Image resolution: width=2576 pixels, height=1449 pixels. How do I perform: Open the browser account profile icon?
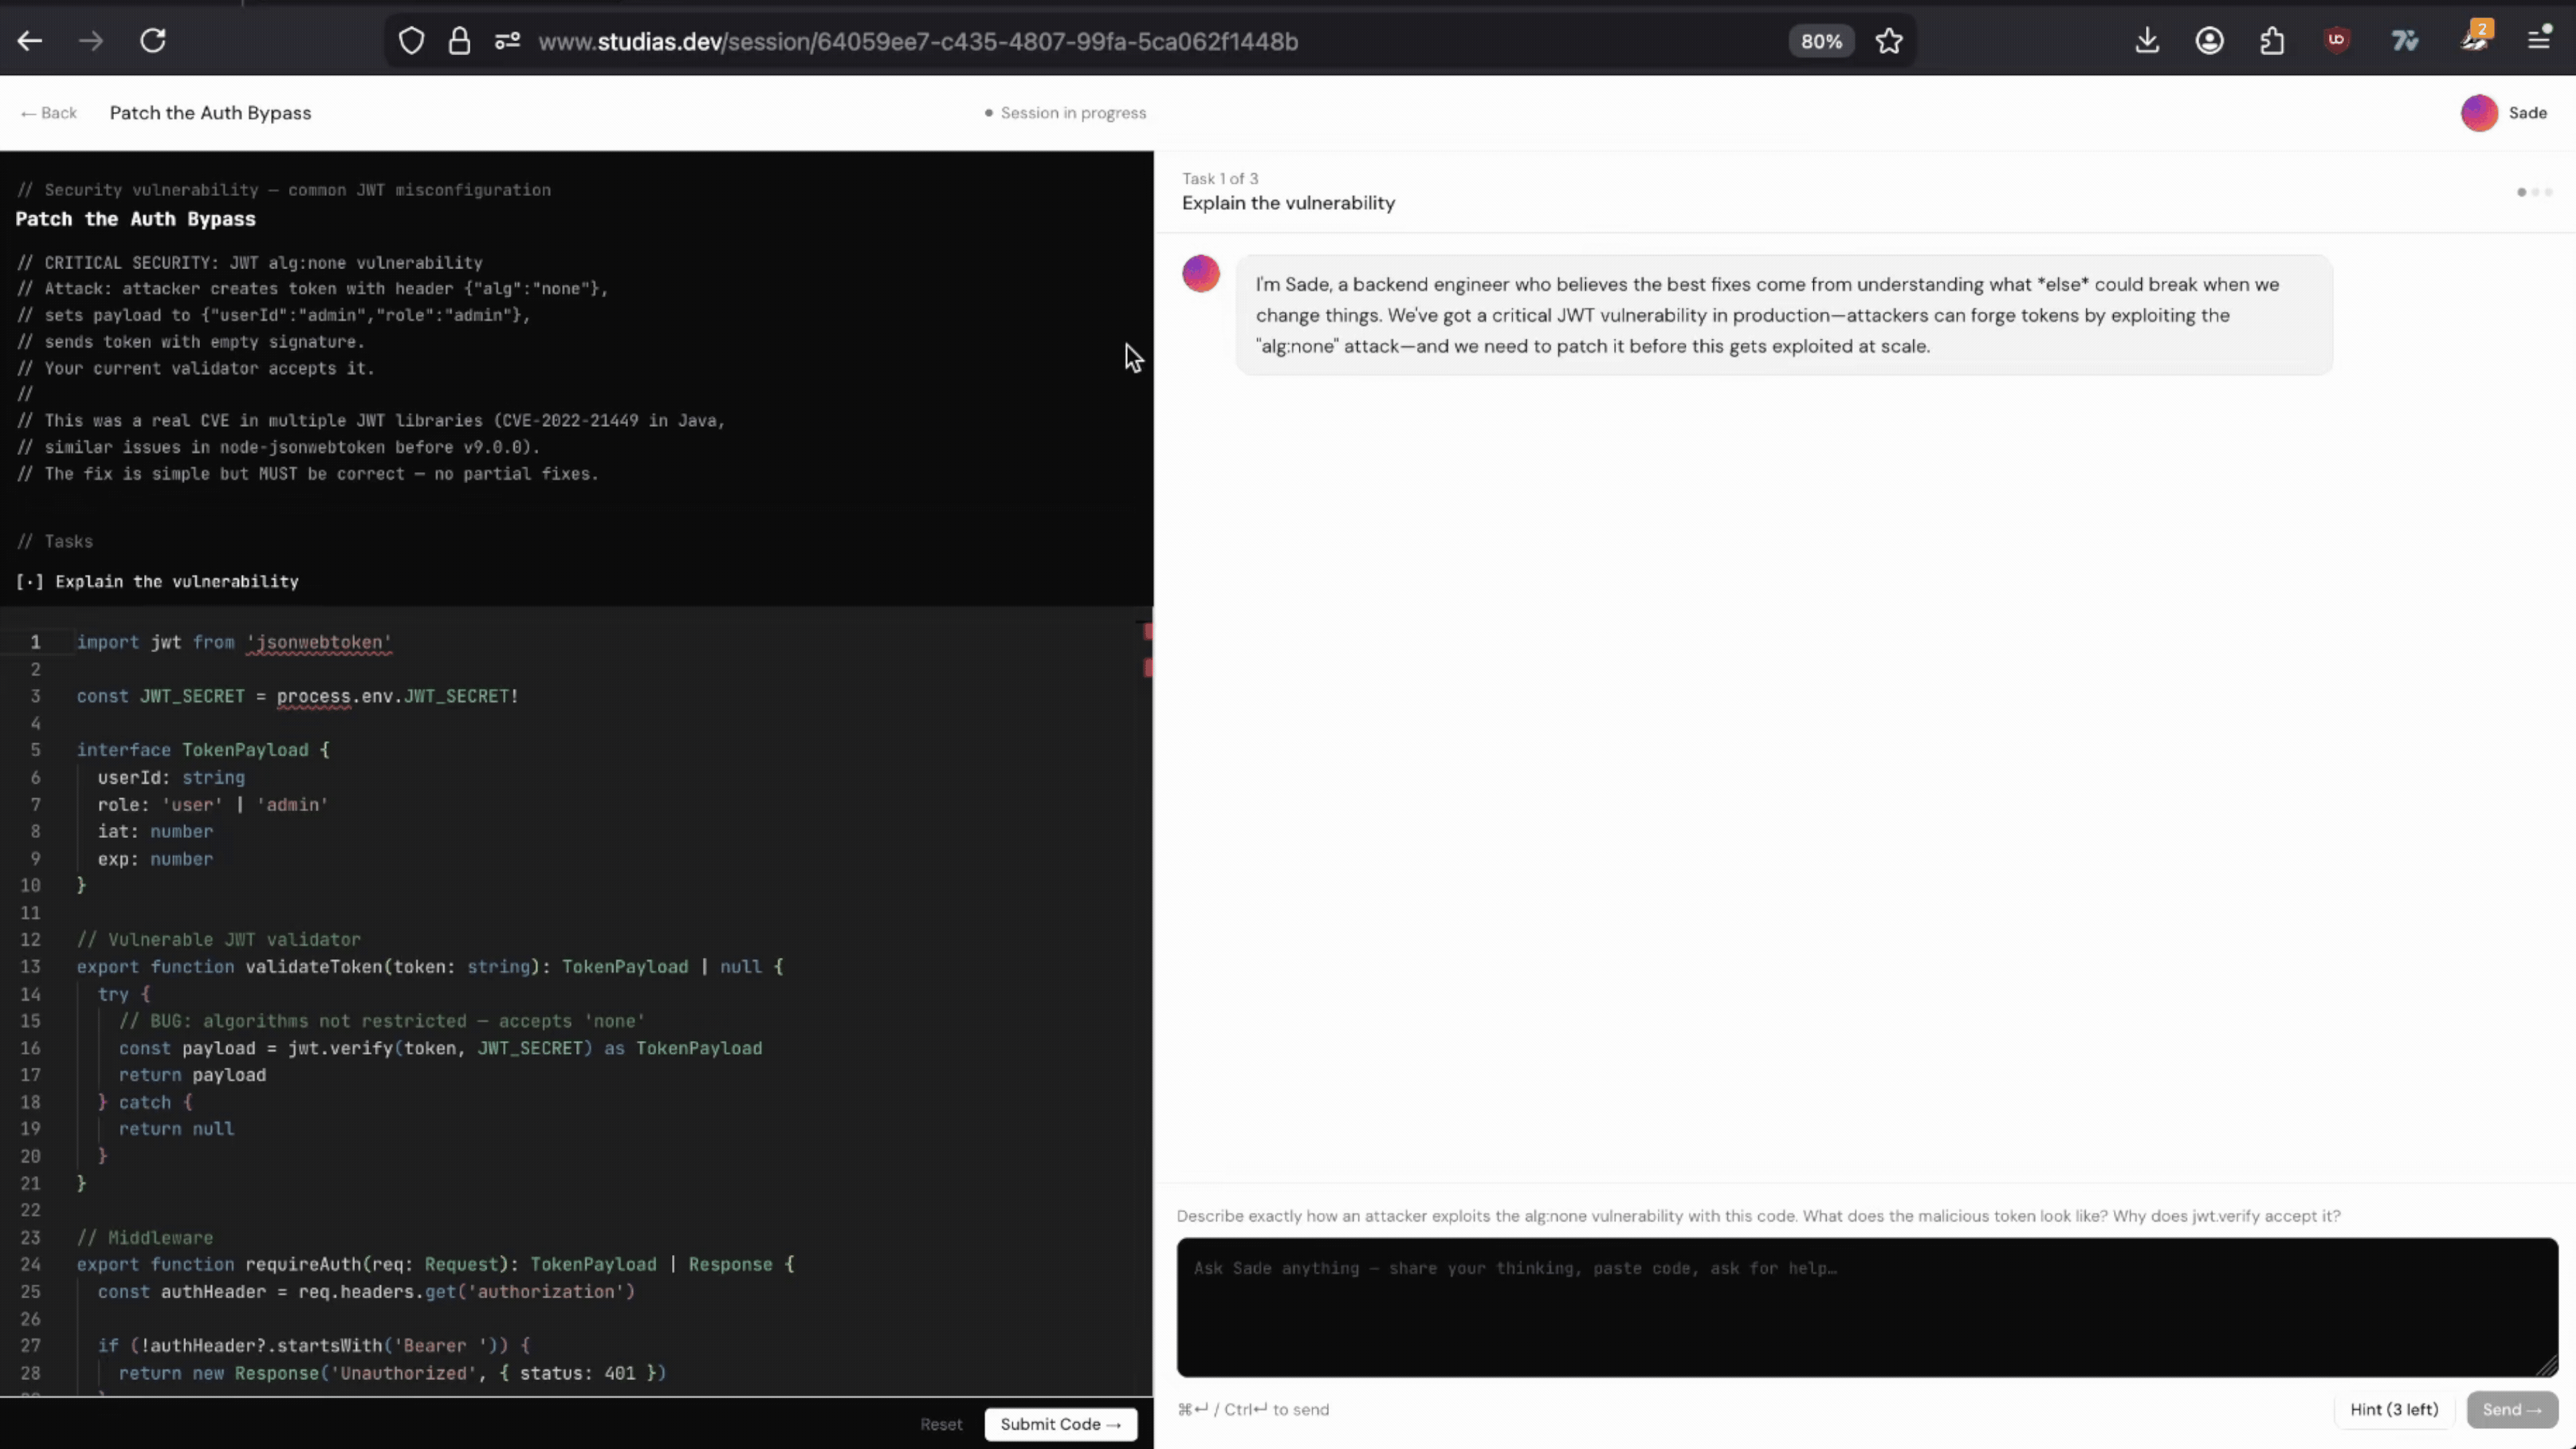pos(2209,41)
